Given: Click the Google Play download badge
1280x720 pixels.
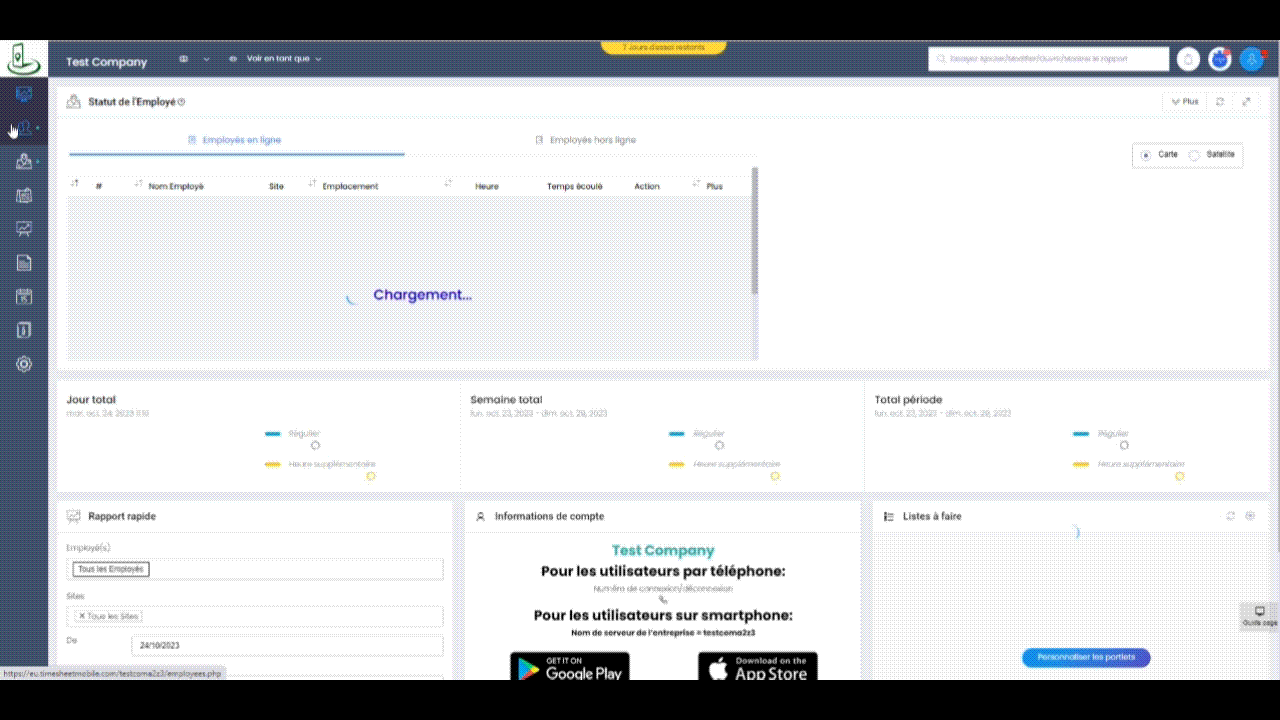Looking at the screenshot, I should 569,668.
